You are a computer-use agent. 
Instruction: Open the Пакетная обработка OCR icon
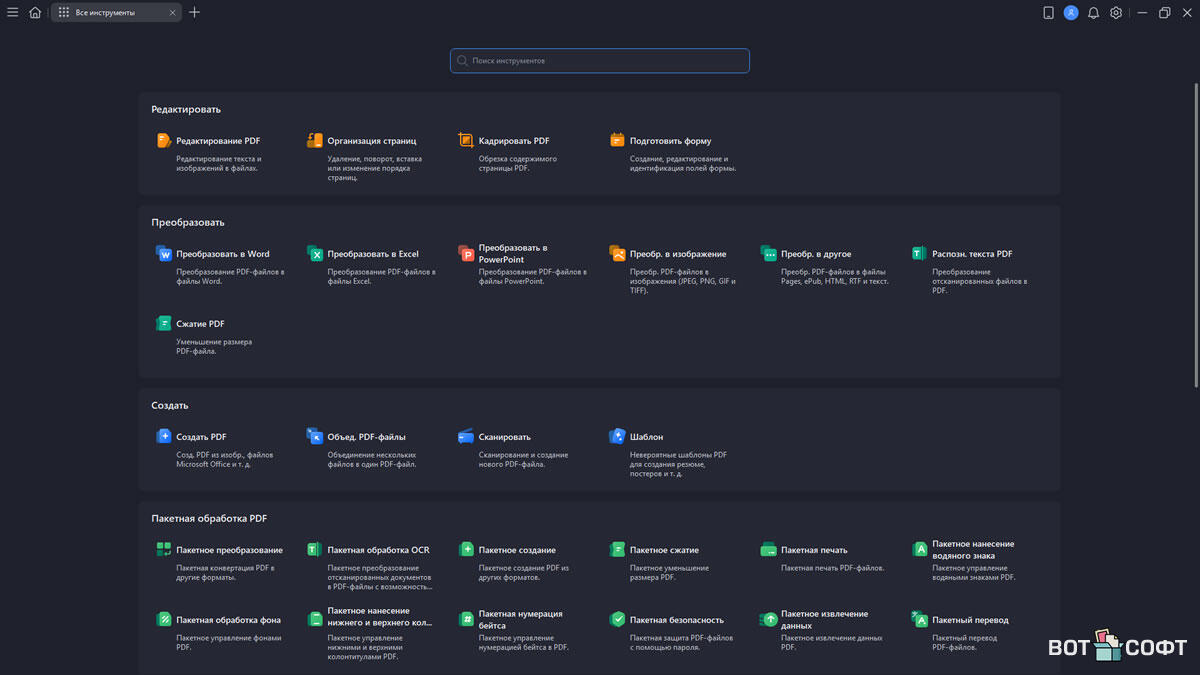coord(315,550)
